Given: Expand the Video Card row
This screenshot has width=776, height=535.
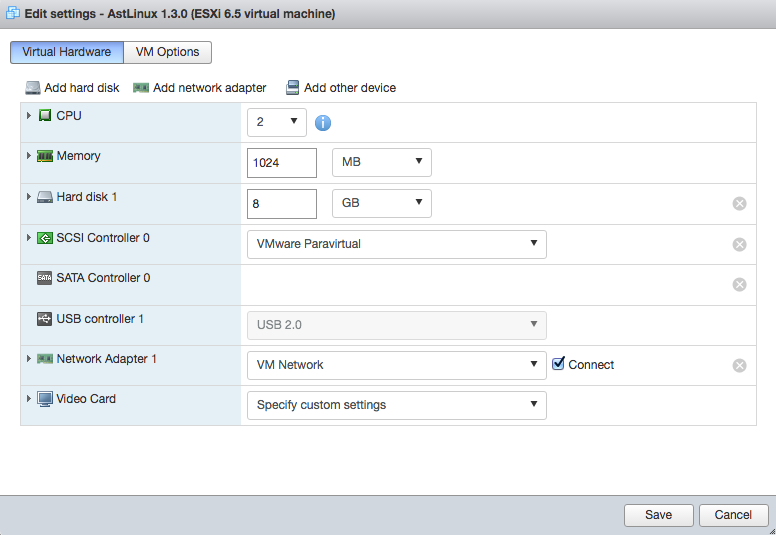Looking at the screenshot, I should tap(29, 398).
